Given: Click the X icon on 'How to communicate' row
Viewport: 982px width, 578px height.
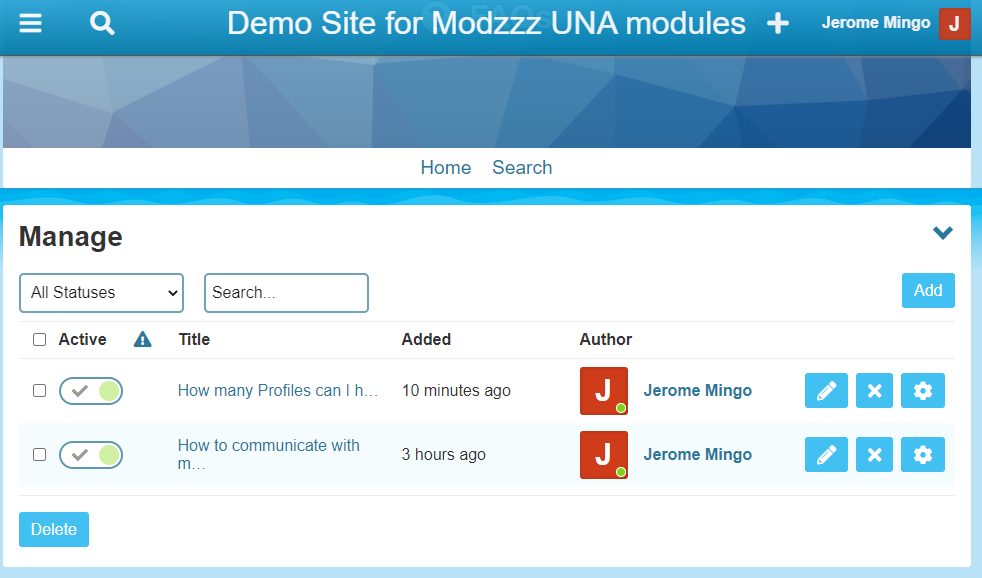Looking at the screenshot, I should (x=874, y=455).
